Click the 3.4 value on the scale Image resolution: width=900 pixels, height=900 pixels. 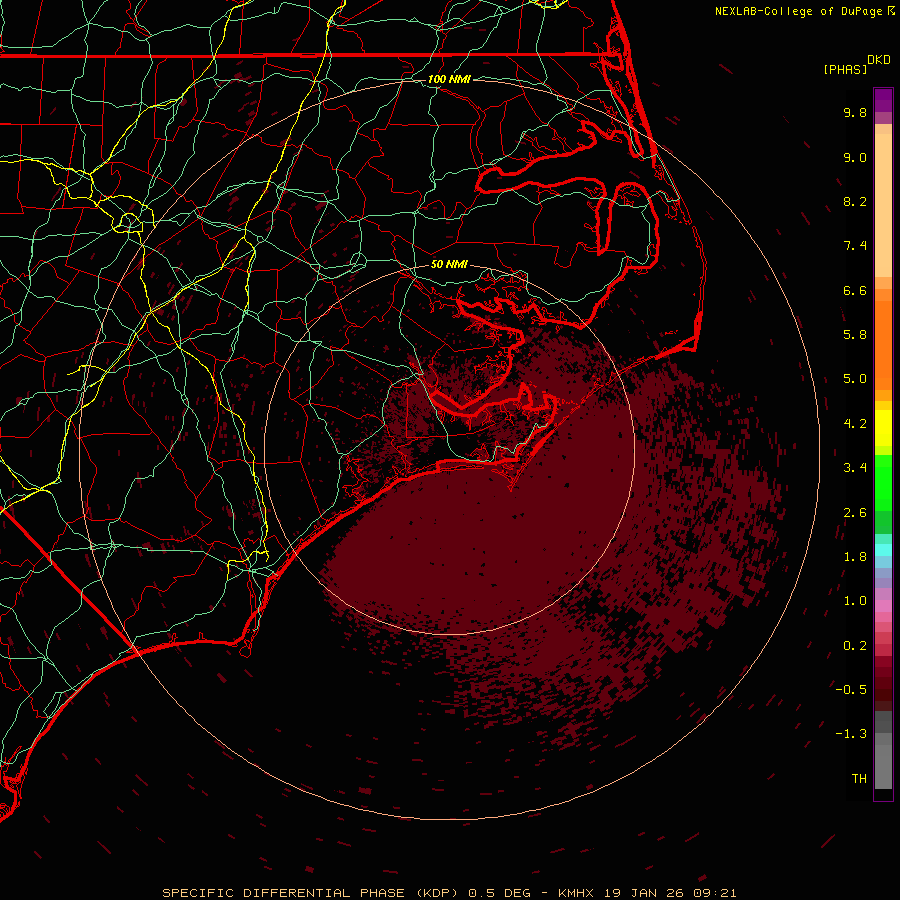pos(855,468)
